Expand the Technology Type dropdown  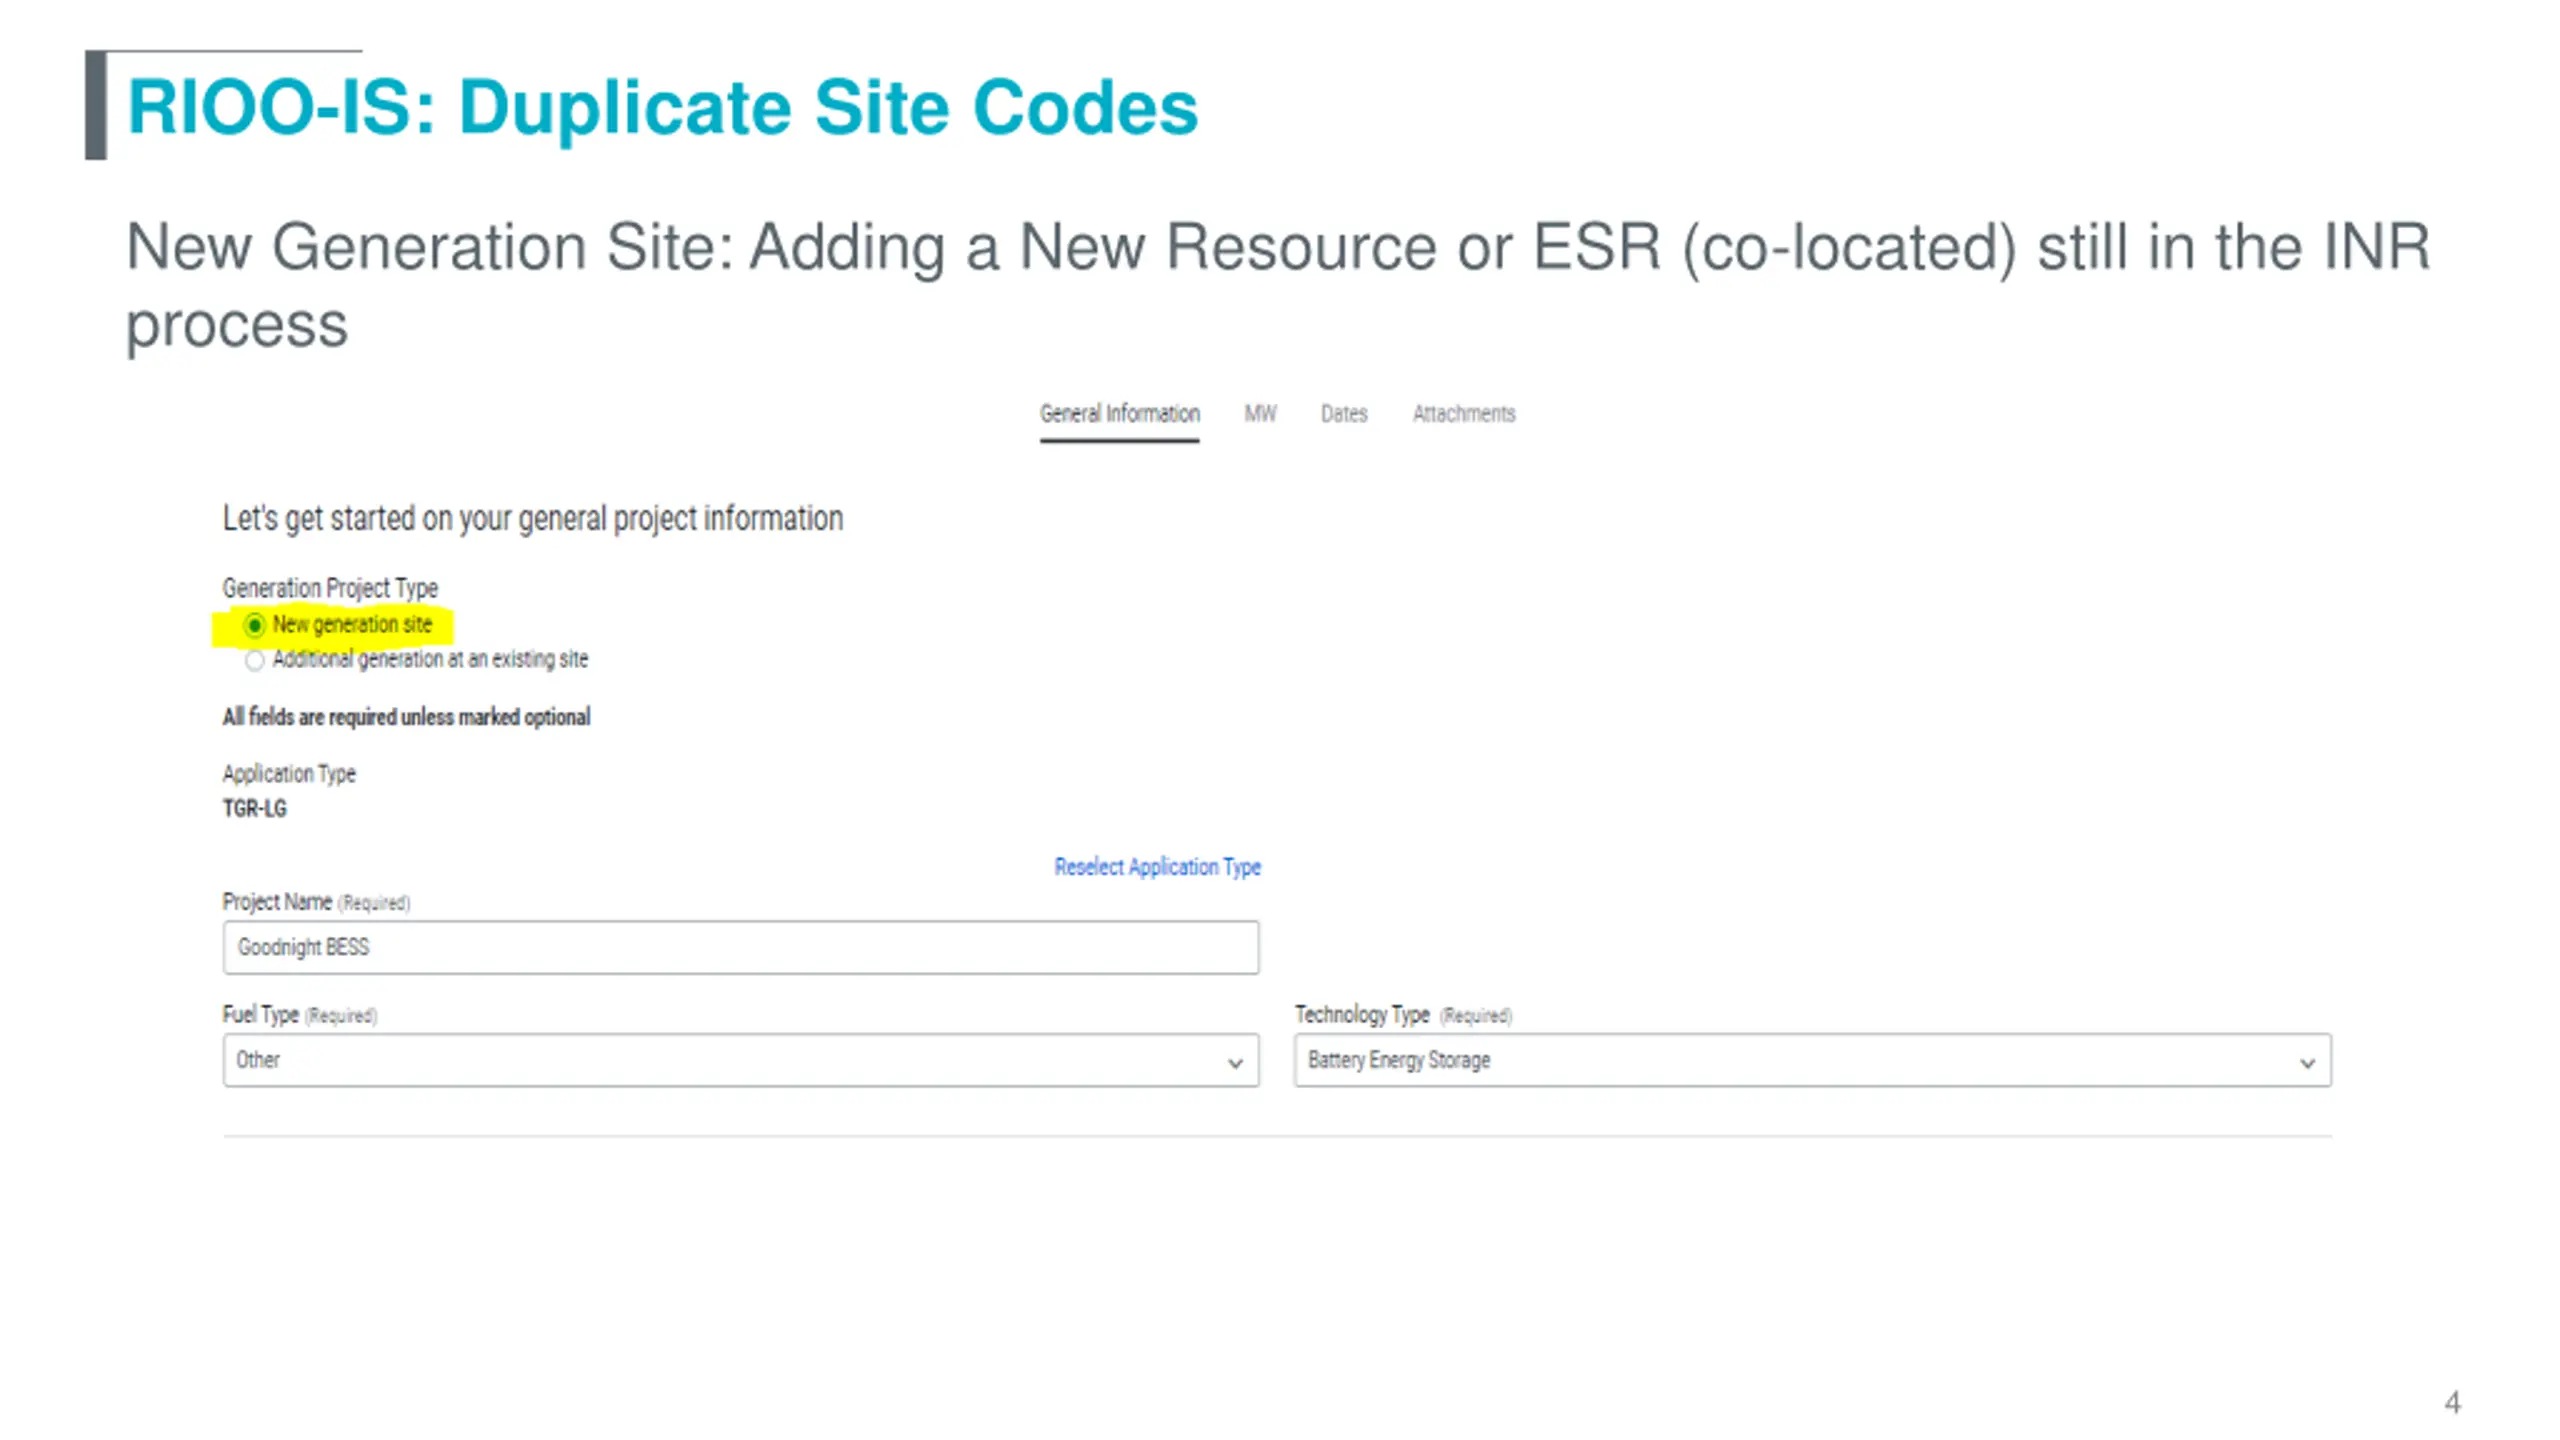[x=1812, y=1060]
